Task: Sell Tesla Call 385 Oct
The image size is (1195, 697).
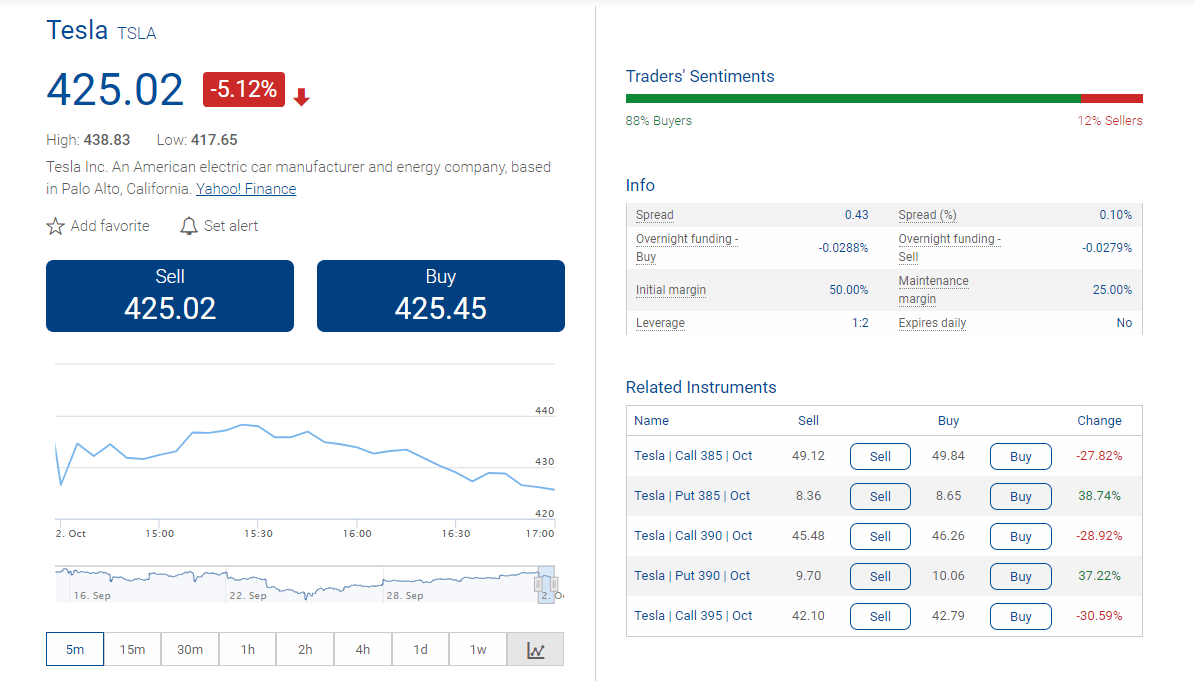Action: pos(880,456)
